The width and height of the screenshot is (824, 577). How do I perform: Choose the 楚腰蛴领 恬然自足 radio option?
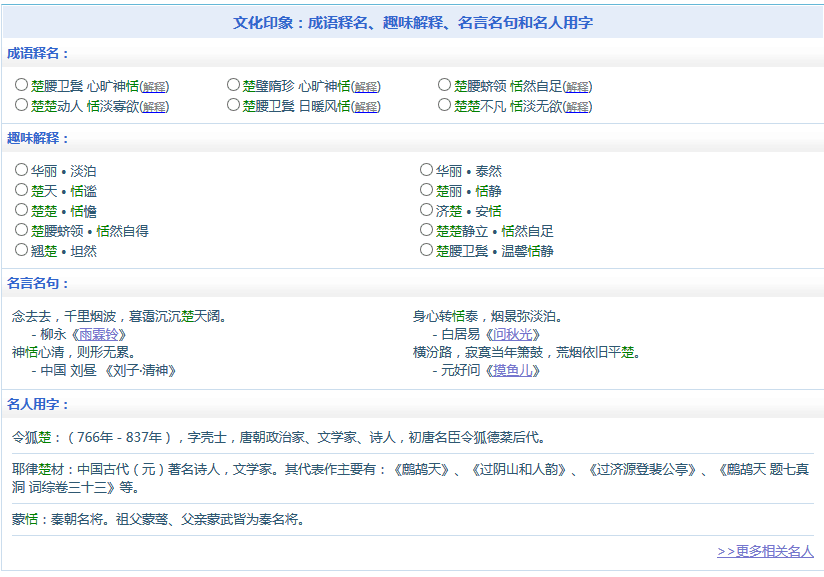click(444, 86)
